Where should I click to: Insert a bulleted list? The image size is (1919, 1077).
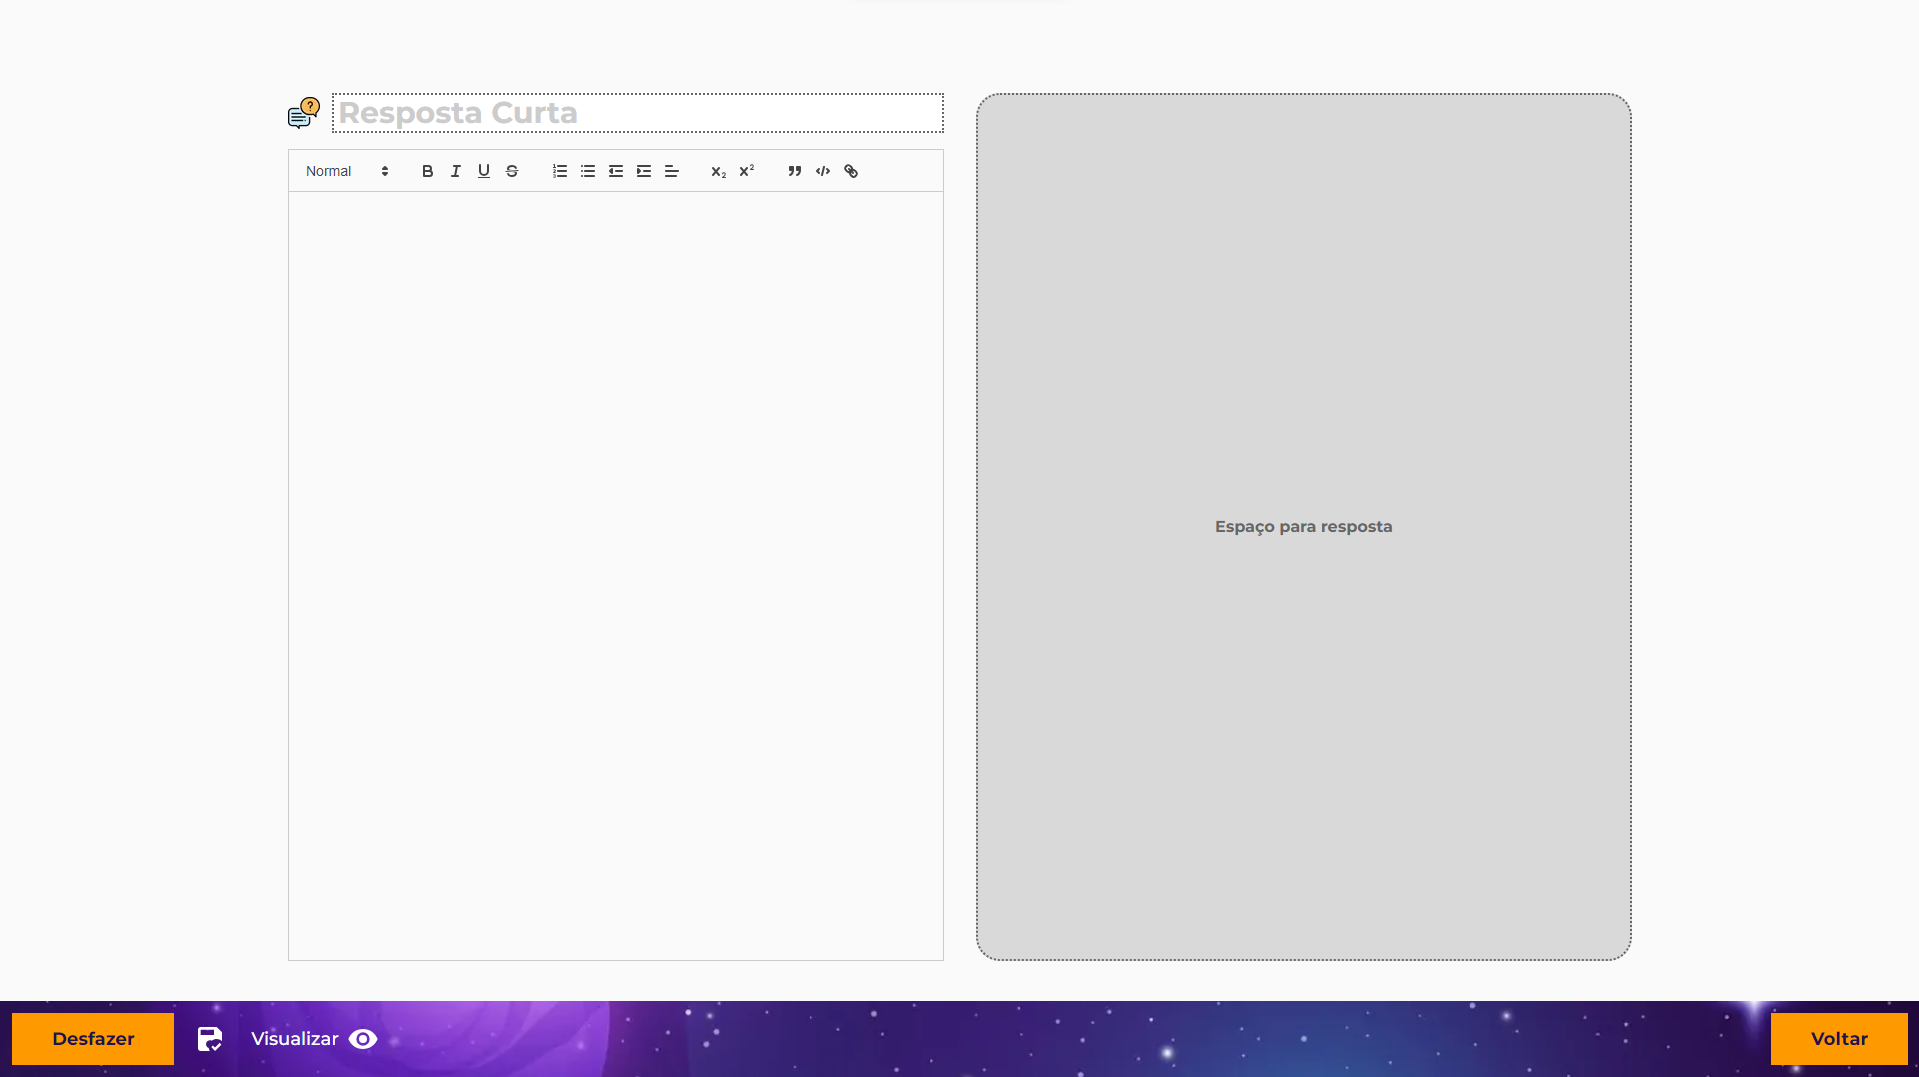pos(587,171)
